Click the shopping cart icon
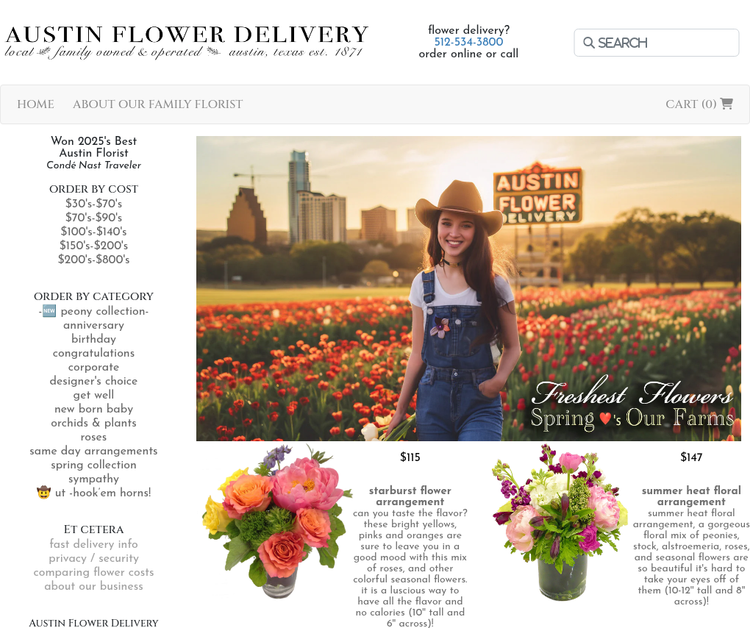Image resolution: width=750 pixels, height=628 pixels. coord(727,103)
